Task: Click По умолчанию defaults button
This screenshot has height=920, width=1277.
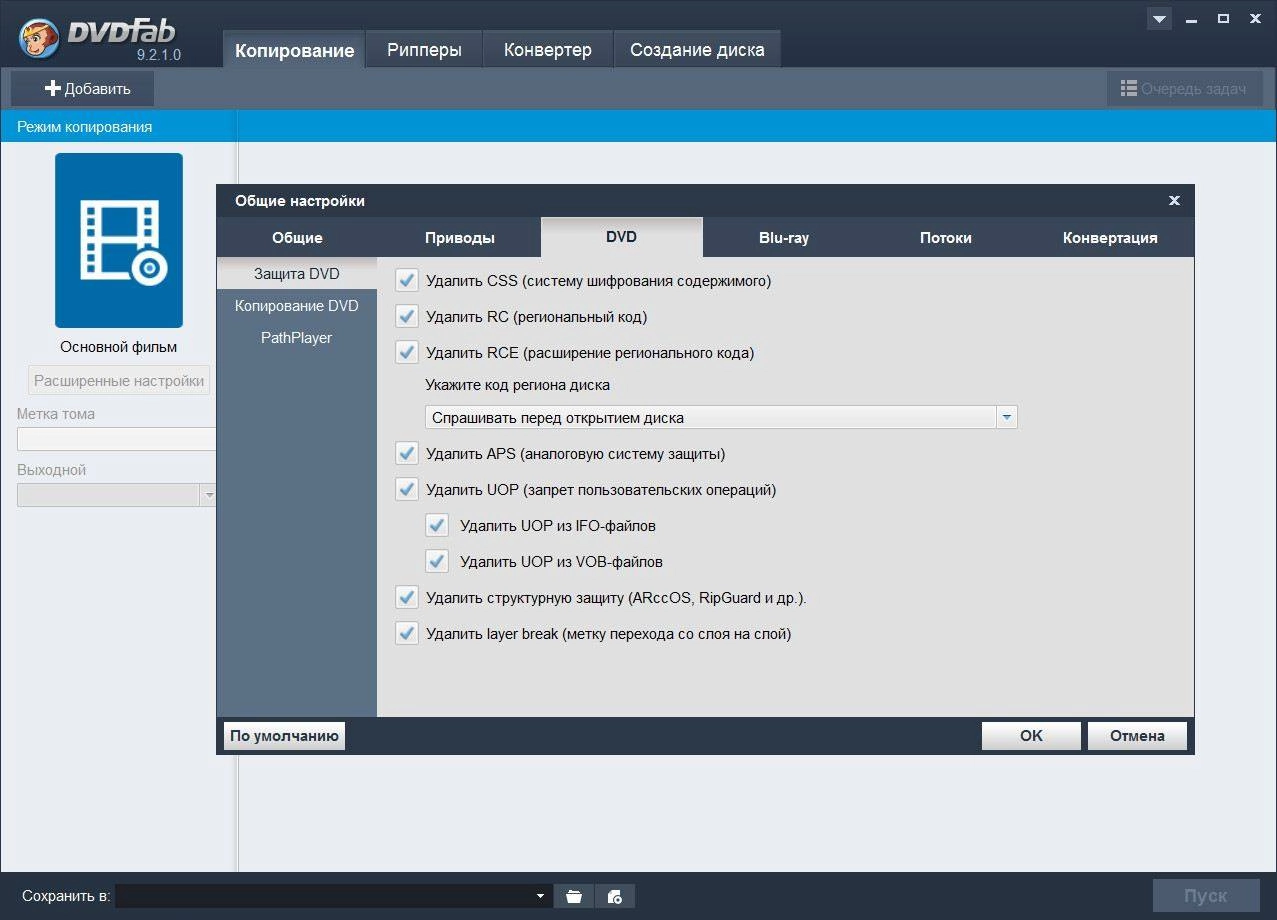Action: click(285, 736)
